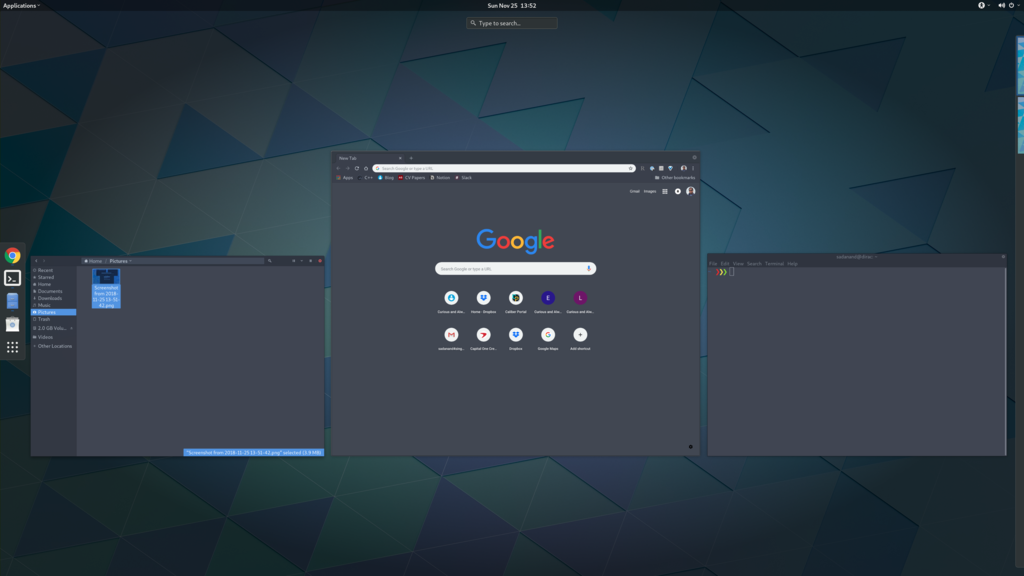Open the CV Papers bookmark
Viewport: 1024px width, 576px height.
tap(411, 178)
